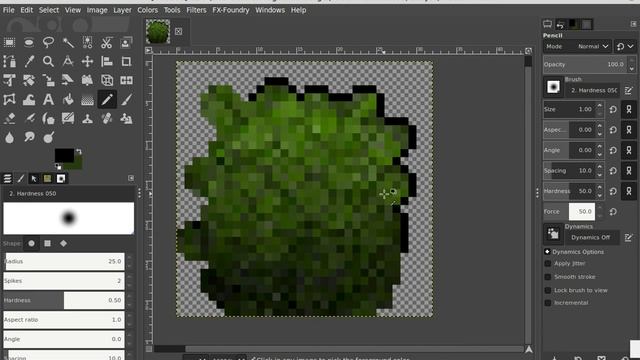This screenshot has width=640, height=360.
Task: Open the Layer menu
Action: (122, 10)
